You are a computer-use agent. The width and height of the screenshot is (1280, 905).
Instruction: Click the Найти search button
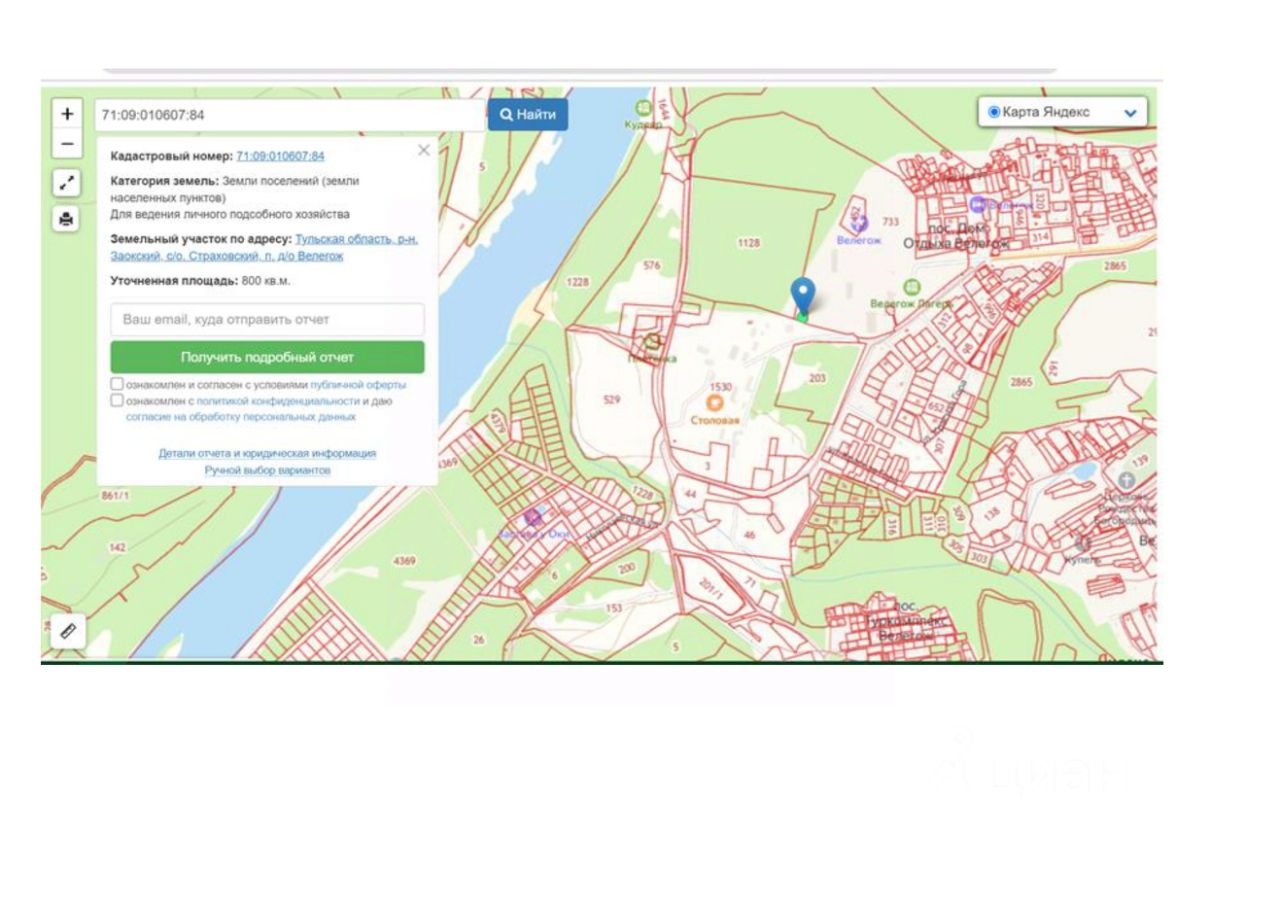[528, 114]
